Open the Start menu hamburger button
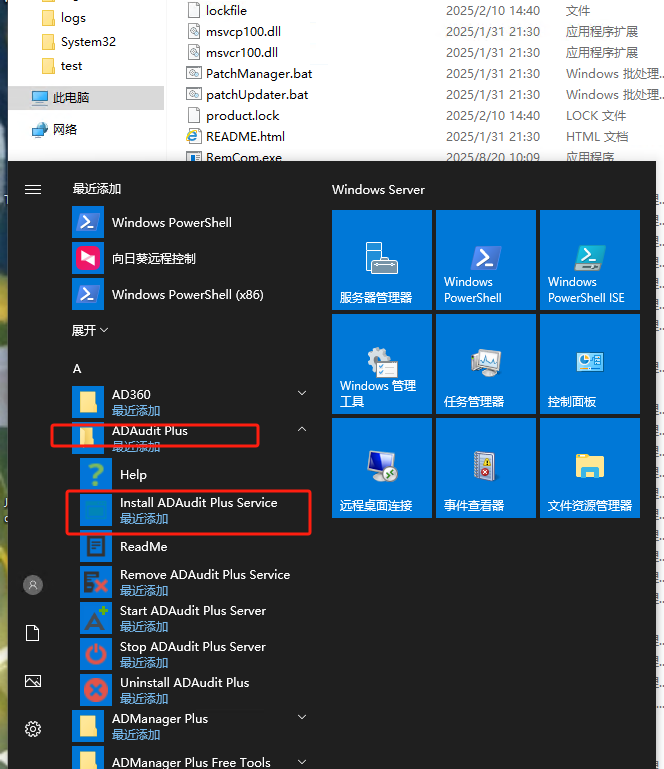 33,189
